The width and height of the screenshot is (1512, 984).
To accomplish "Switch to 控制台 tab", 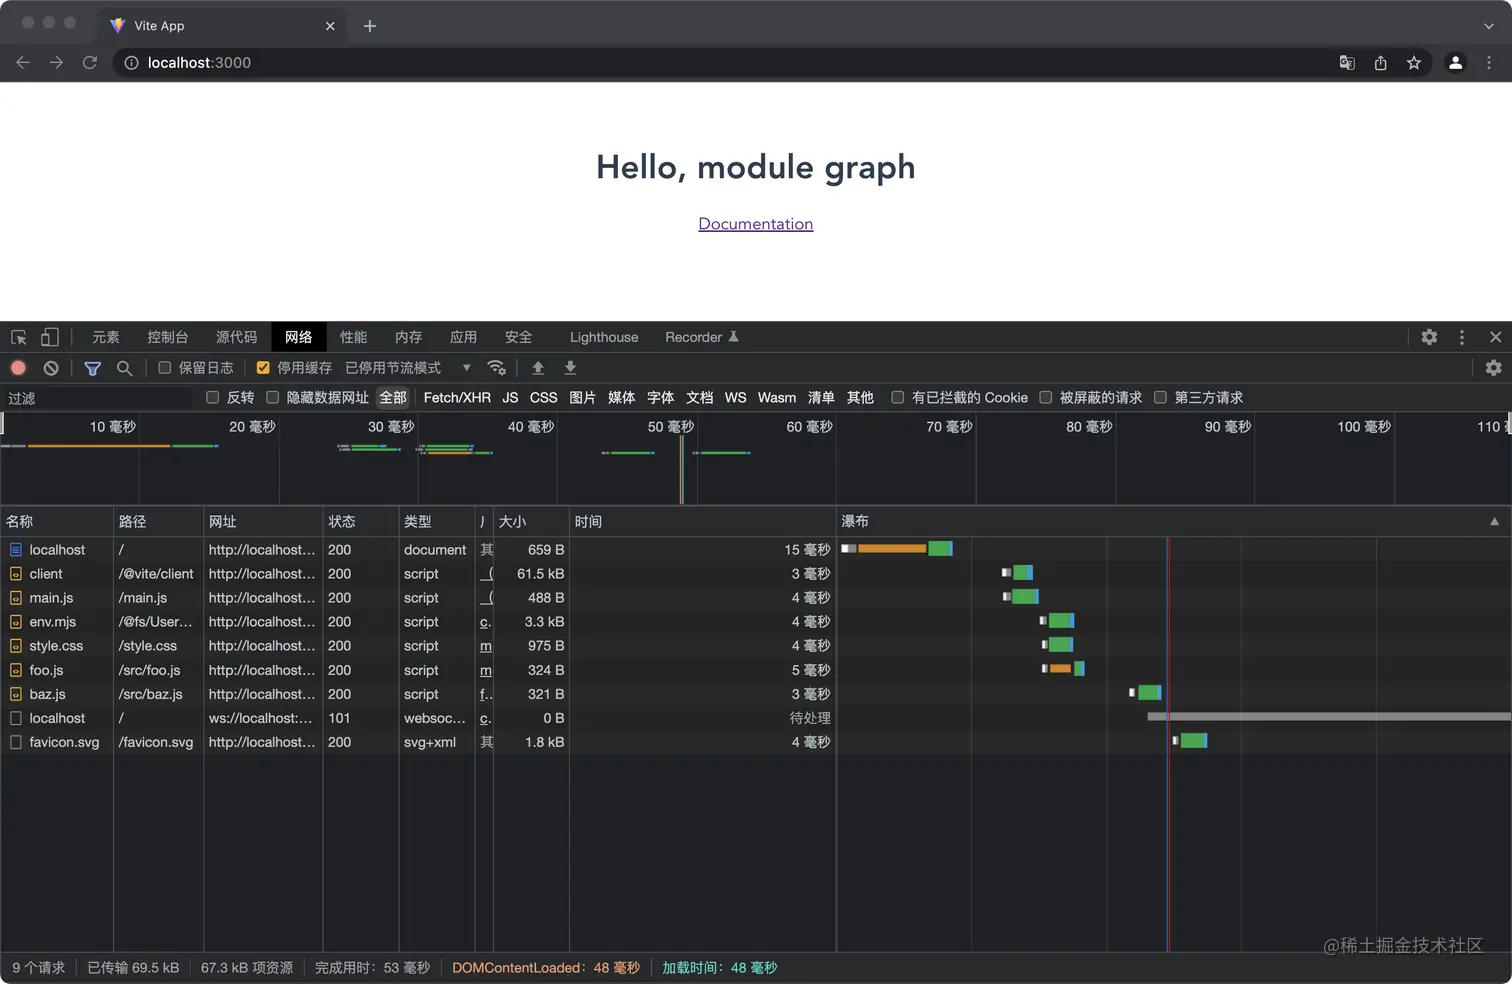I will (x=167, y=337).
